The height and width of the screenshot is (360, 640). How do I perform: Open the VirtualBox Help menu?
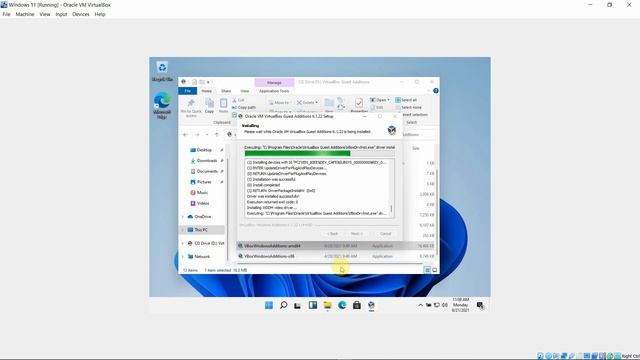(x=100, y=14)
